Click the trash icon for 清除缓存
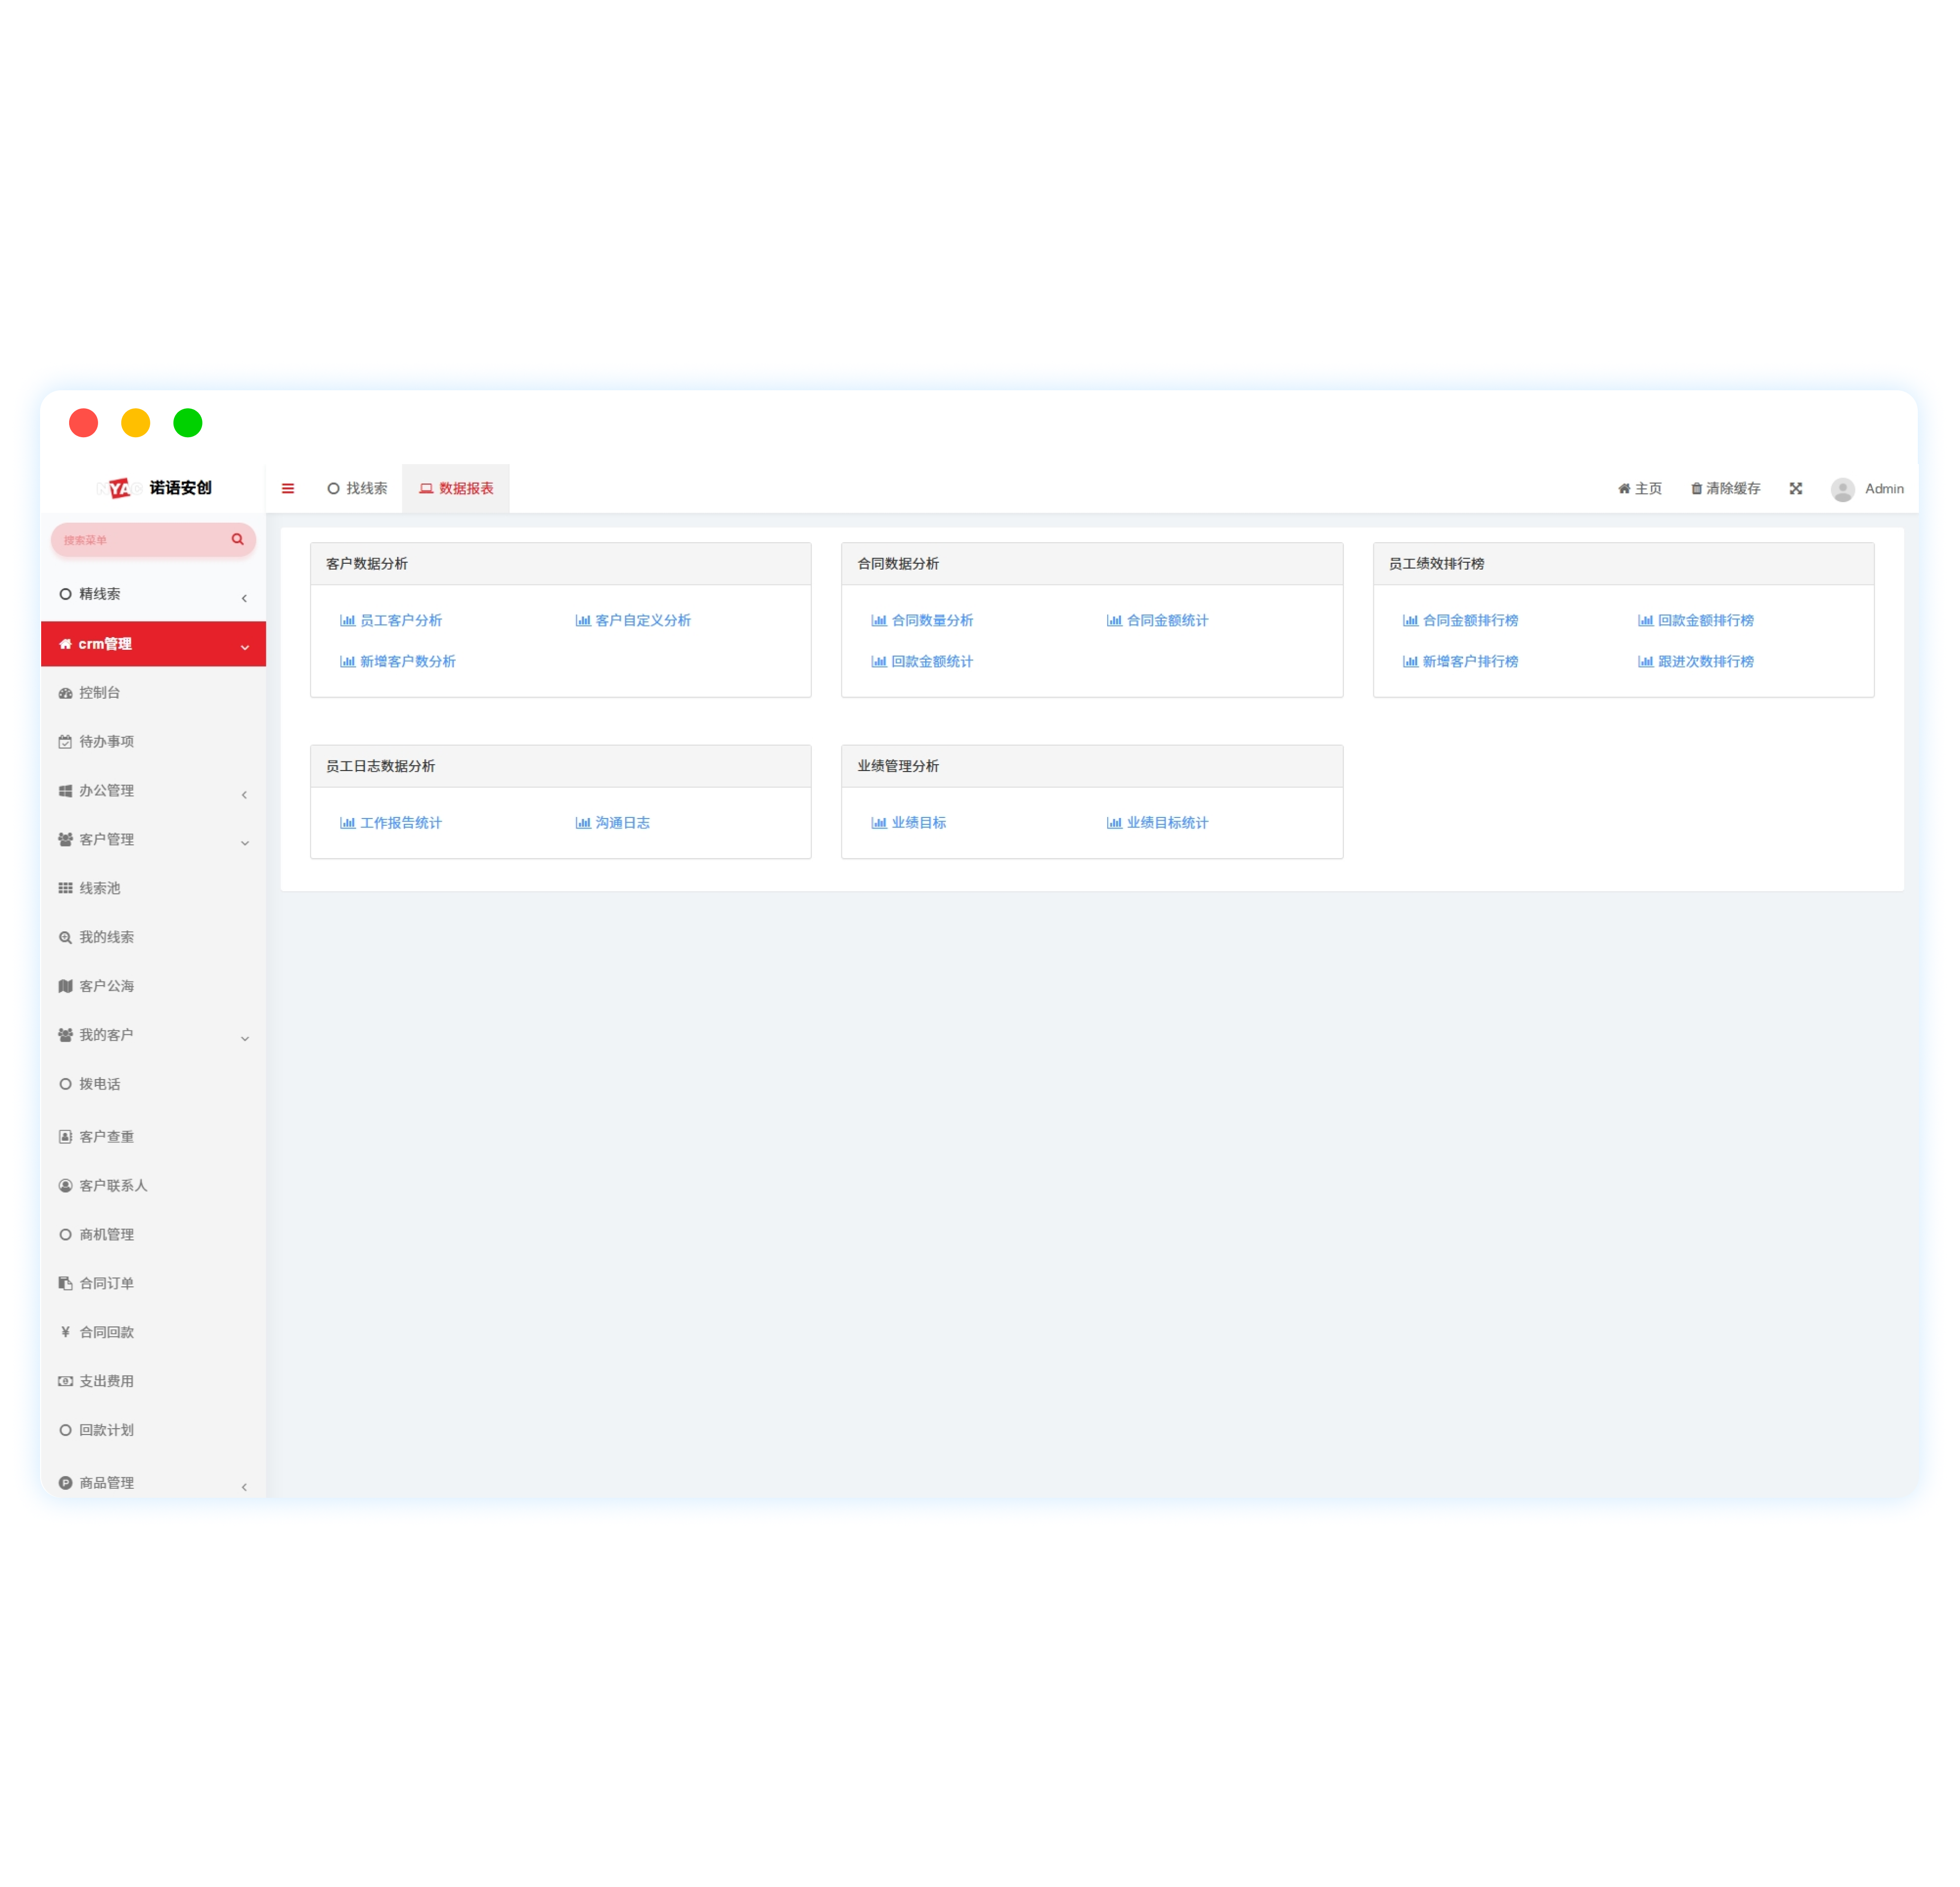The height and width of the screenshot is (1887, 1960). tap(1696, 489)
